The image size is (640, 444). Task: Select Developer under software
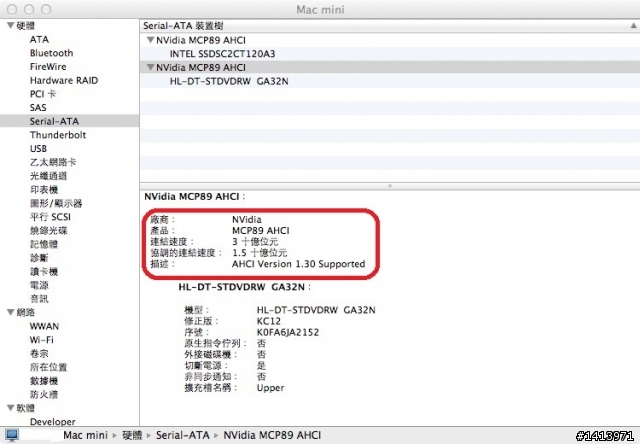click(x=53, y=422)
